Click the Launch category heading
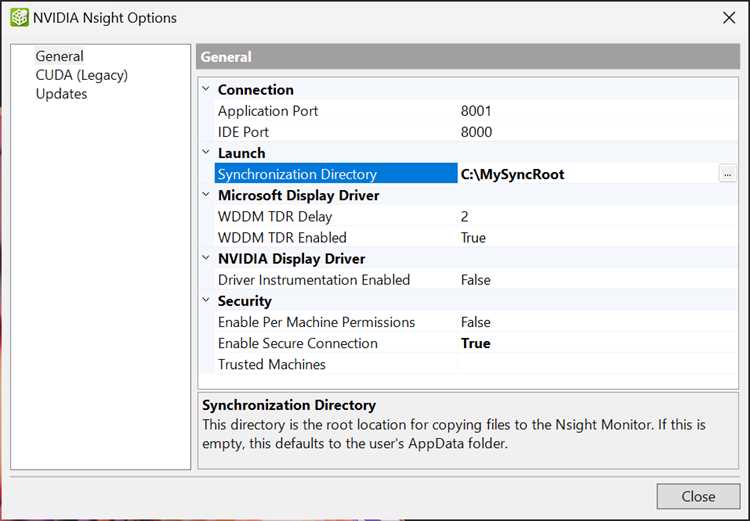750x521 pixels. (x=241, y=153)
